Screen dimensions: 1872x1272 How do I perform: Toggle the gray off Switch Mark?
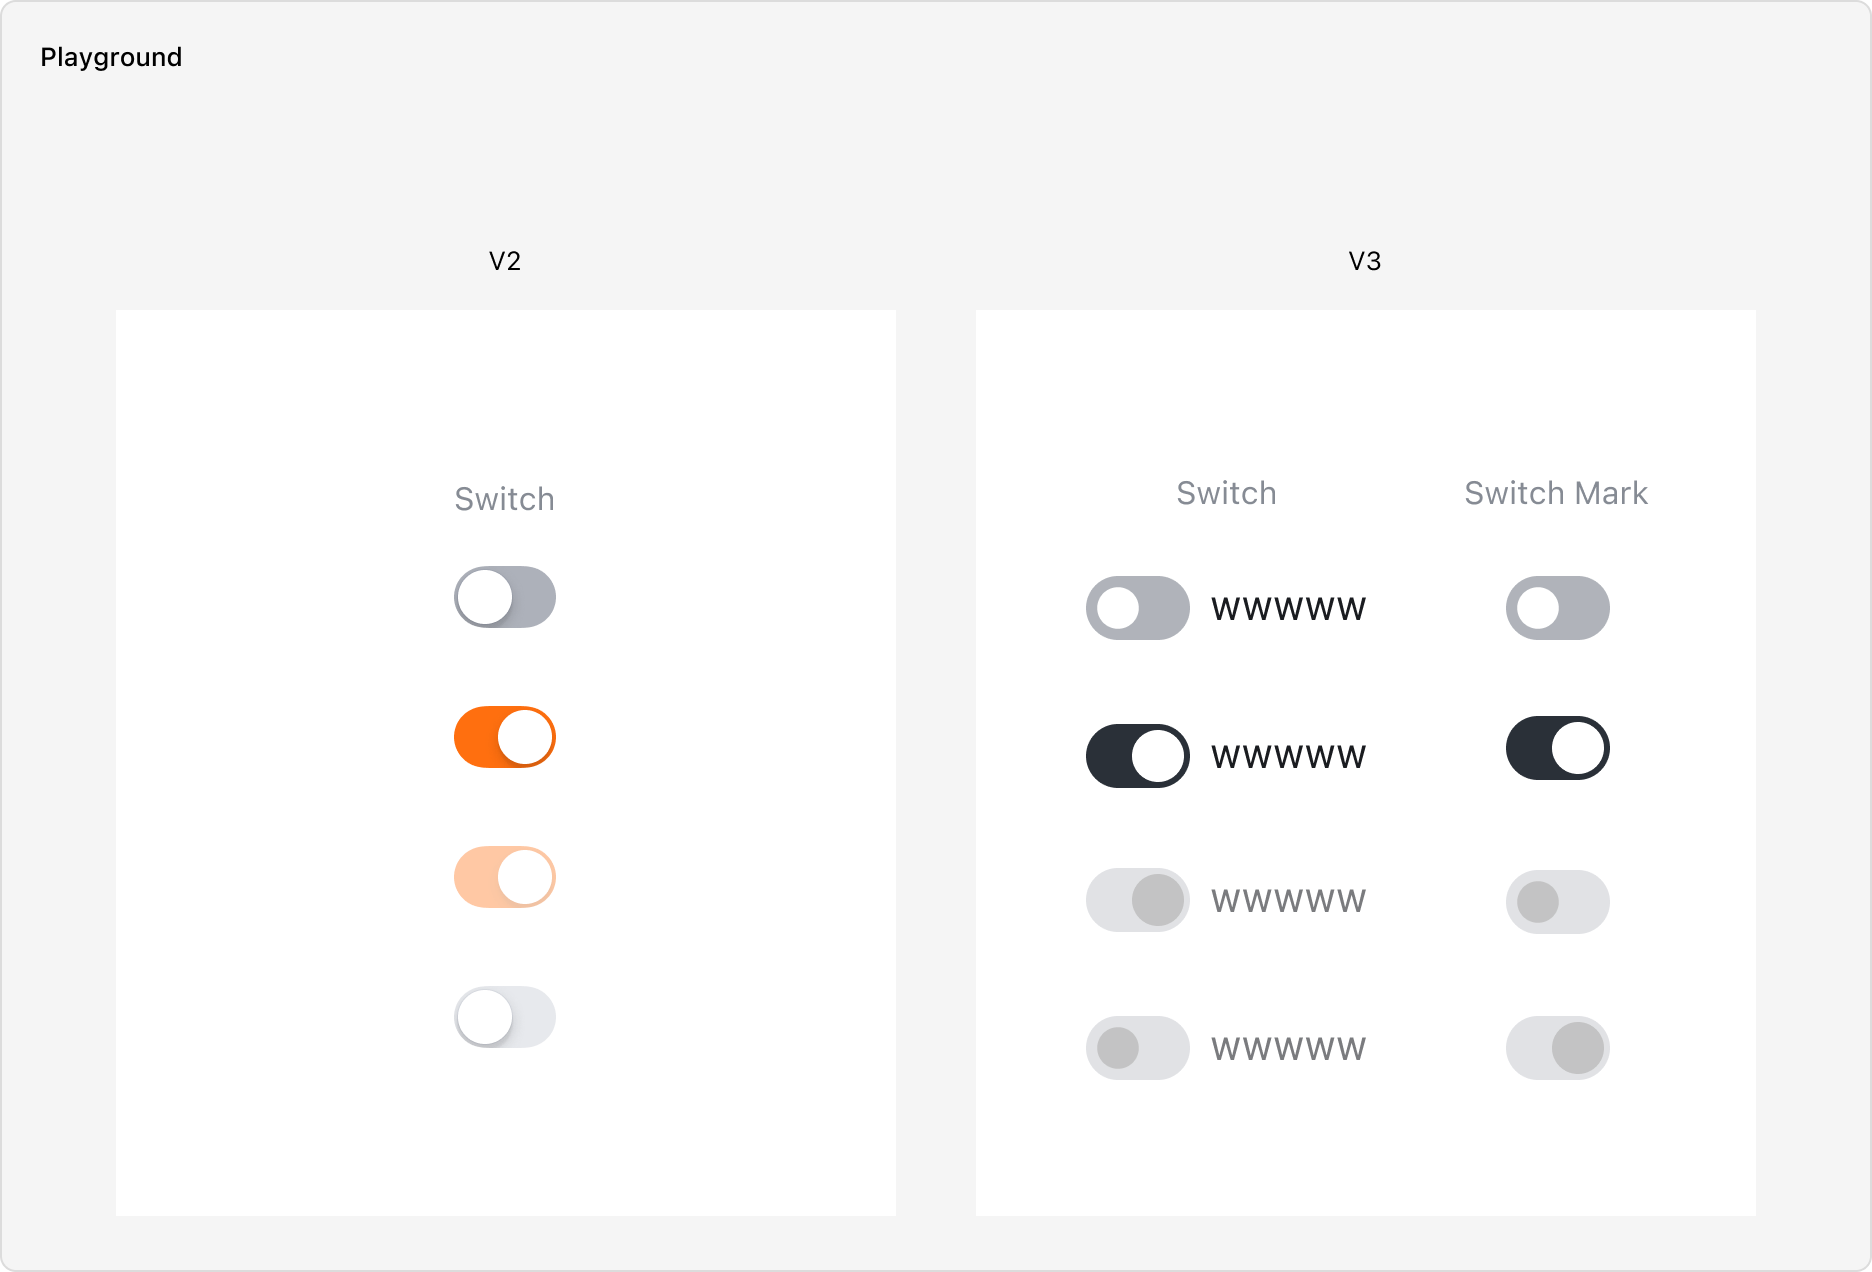pos(1558,608)
